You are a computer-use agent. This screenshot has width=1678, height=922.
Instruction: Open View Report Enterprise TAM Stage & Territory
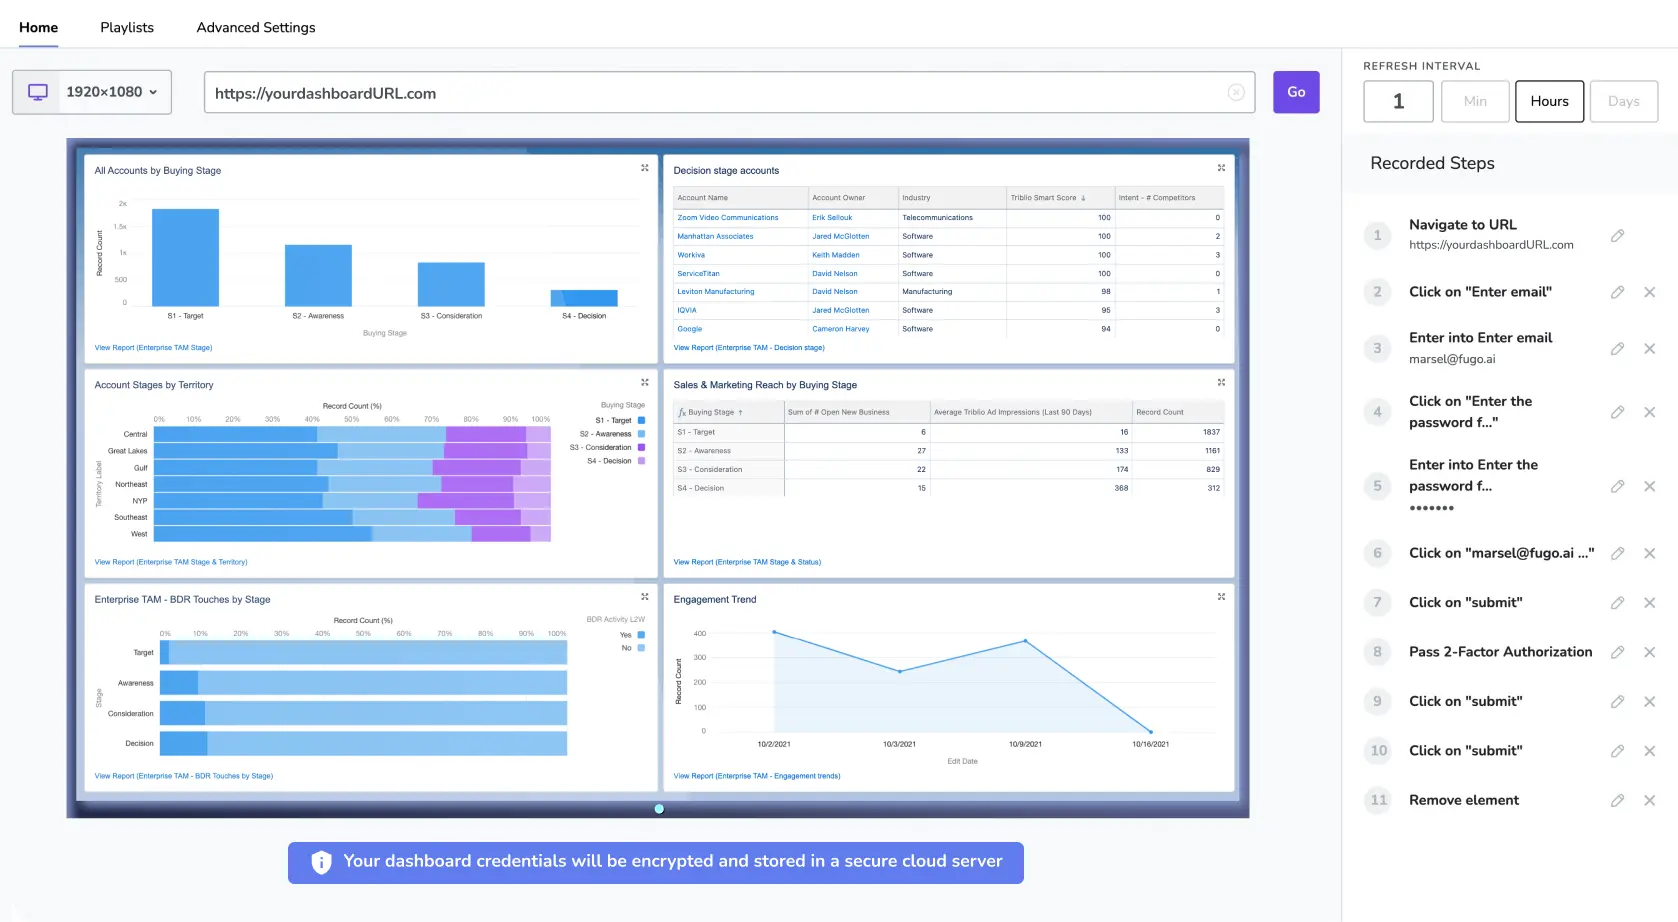tap(171, 562)
